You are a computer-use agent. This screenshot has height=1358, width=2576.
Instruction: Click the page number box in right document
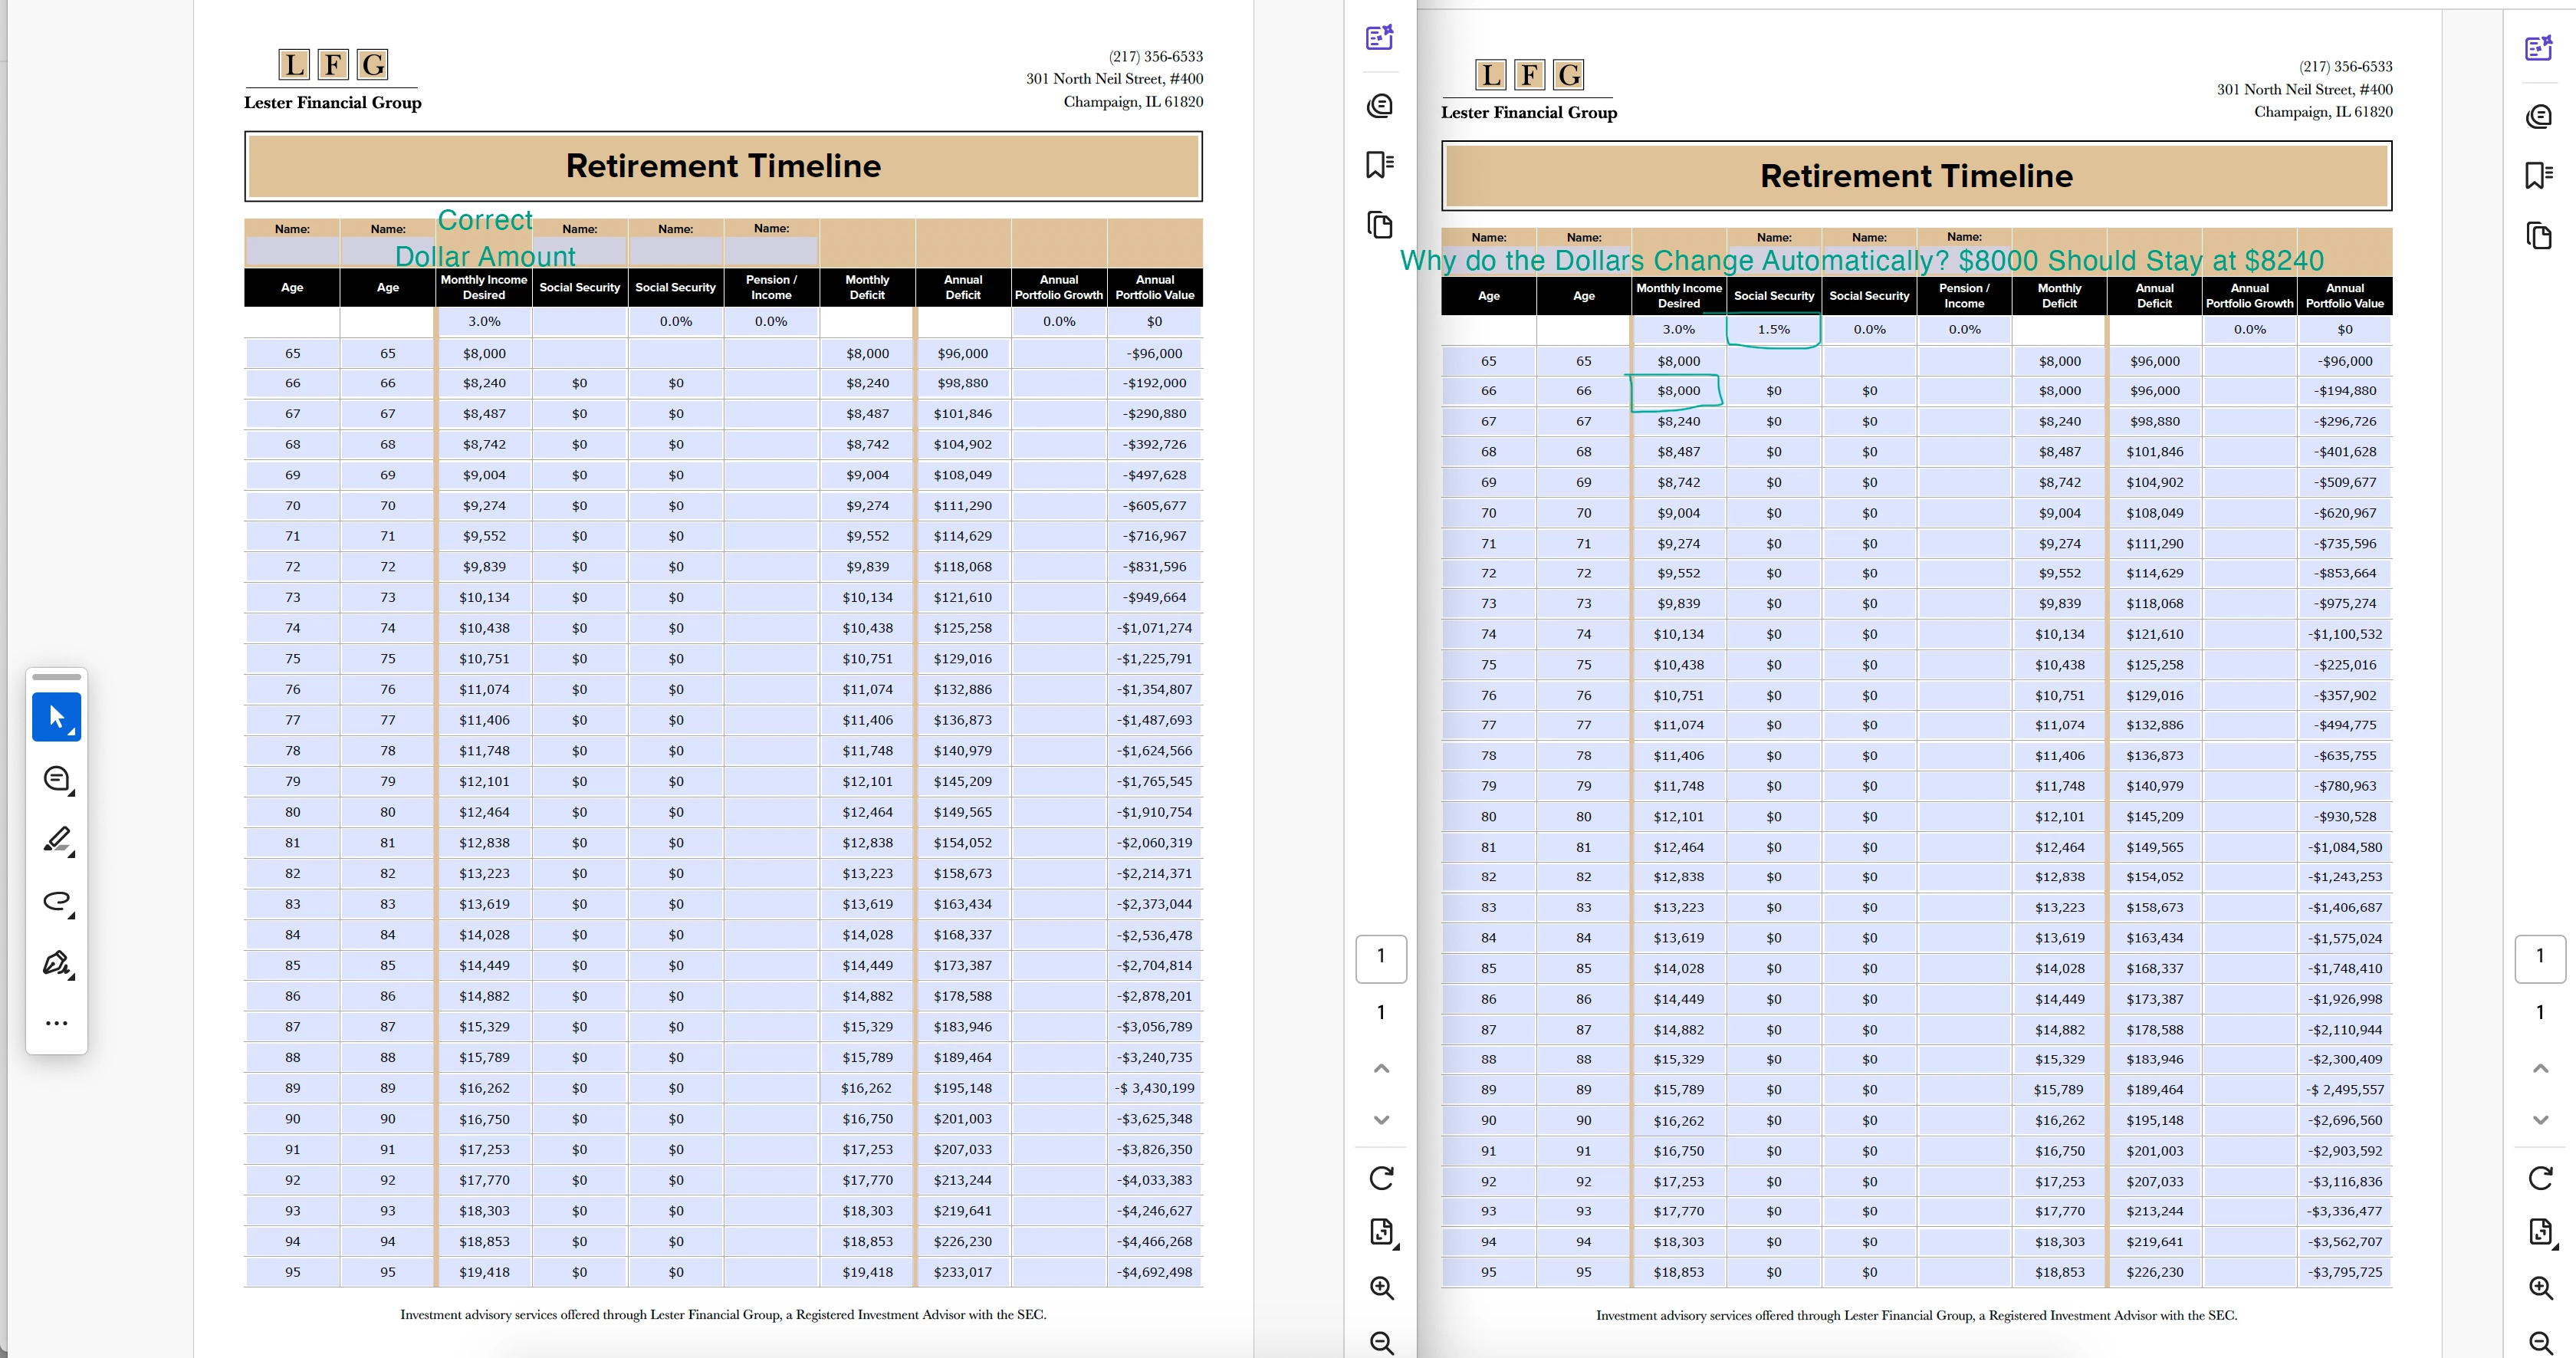coord(2540,957)
